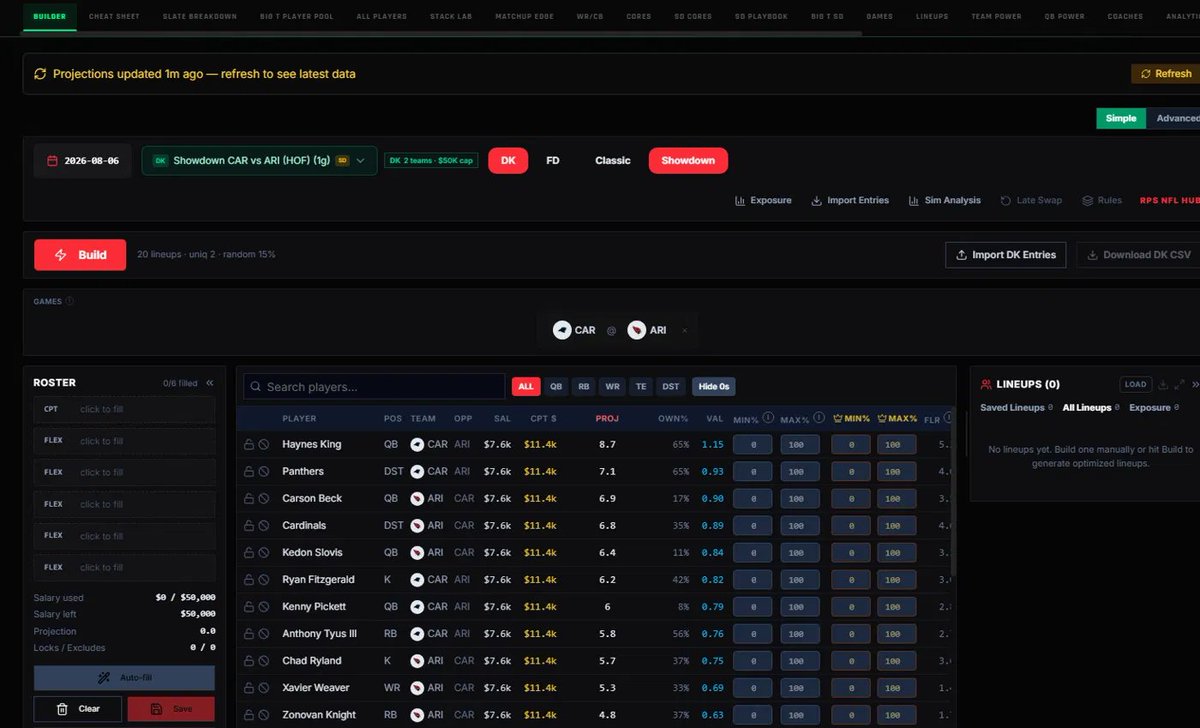Remove the CAR @ ARI game chip
Viewport: 1200px width, 728px height.
coord(685,330)
